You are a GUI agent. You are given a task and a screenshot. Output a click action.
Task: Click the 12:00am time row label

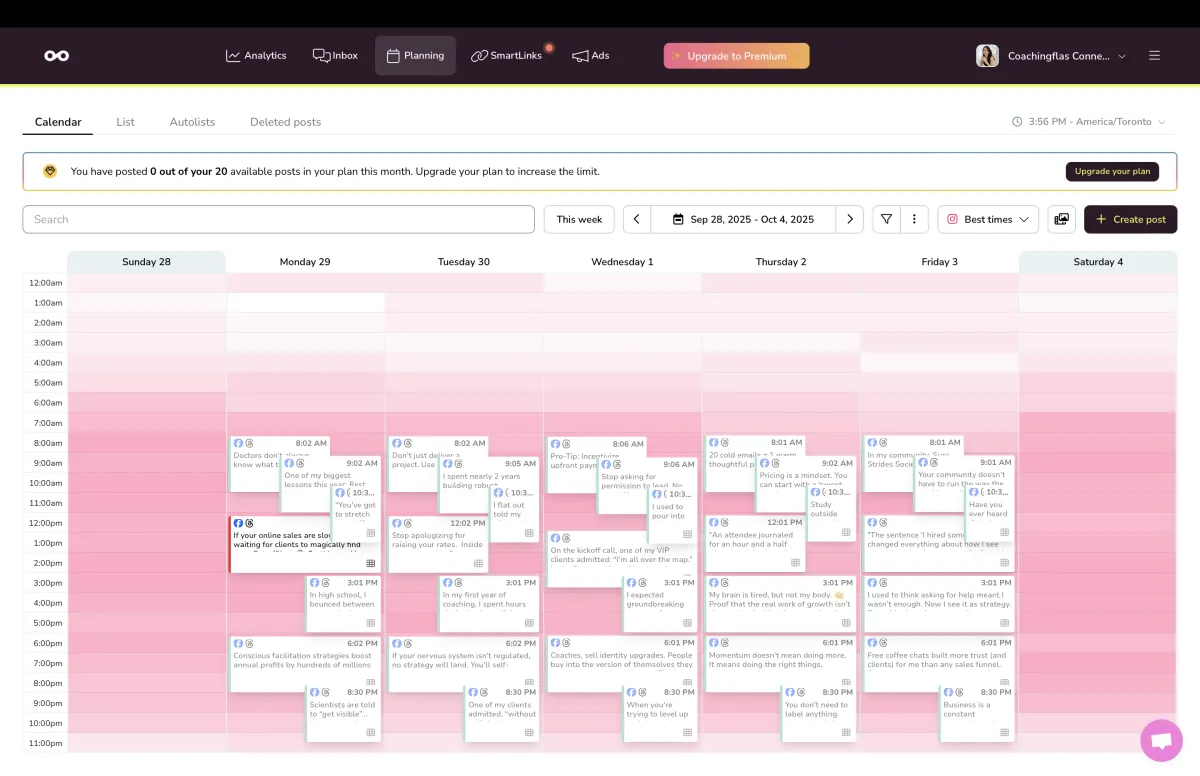(47, 283)
